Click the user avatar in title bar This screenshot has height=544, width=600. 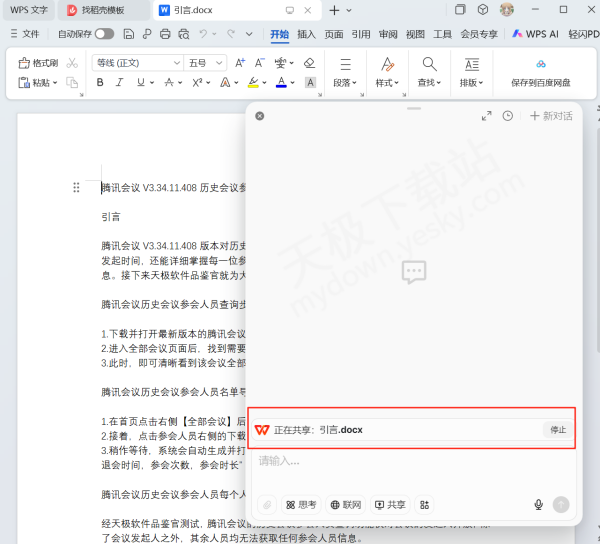coord(507,10)
